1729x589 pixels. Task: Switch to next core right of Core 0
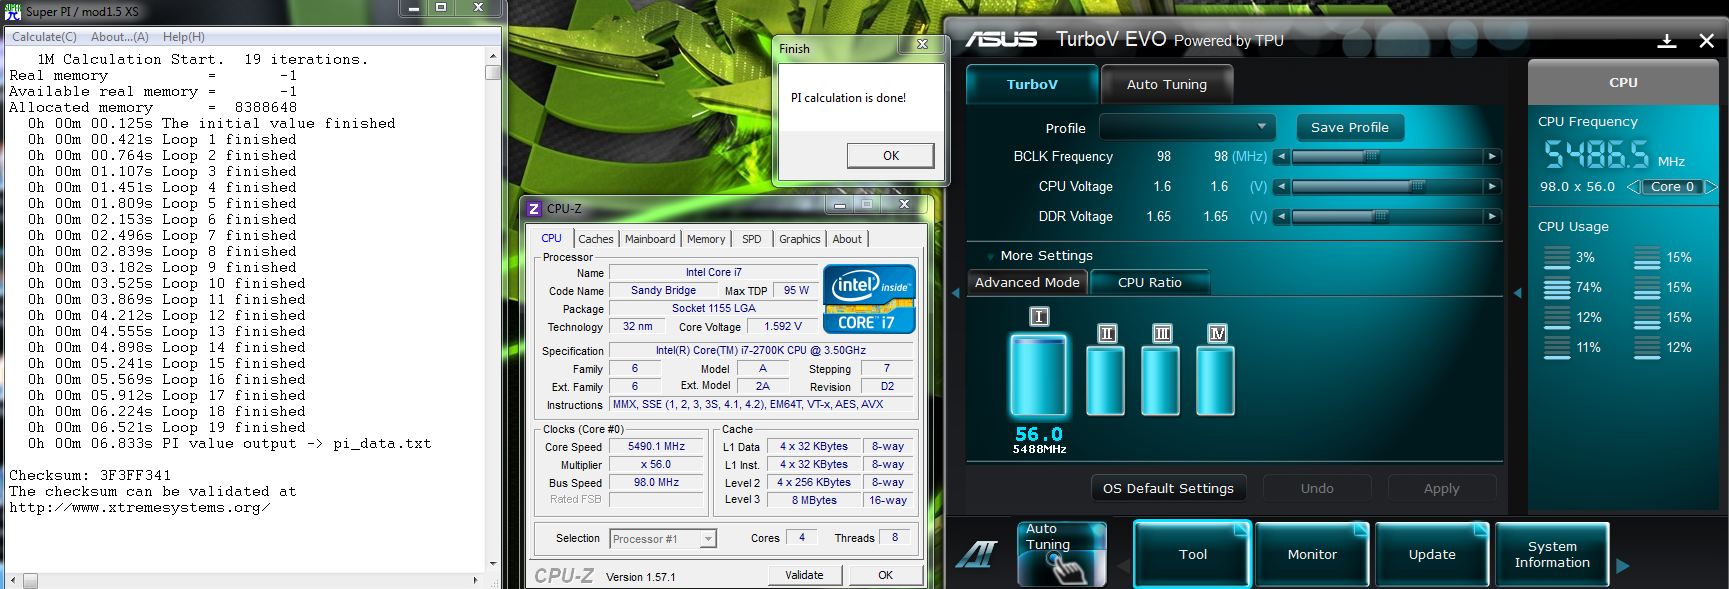pyautogui.click(x=1711, y=187)
